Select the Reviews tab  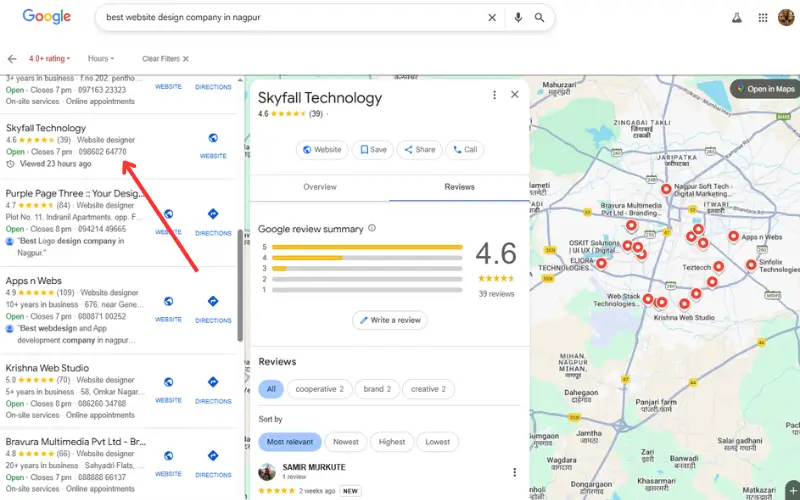coord(459,187)
